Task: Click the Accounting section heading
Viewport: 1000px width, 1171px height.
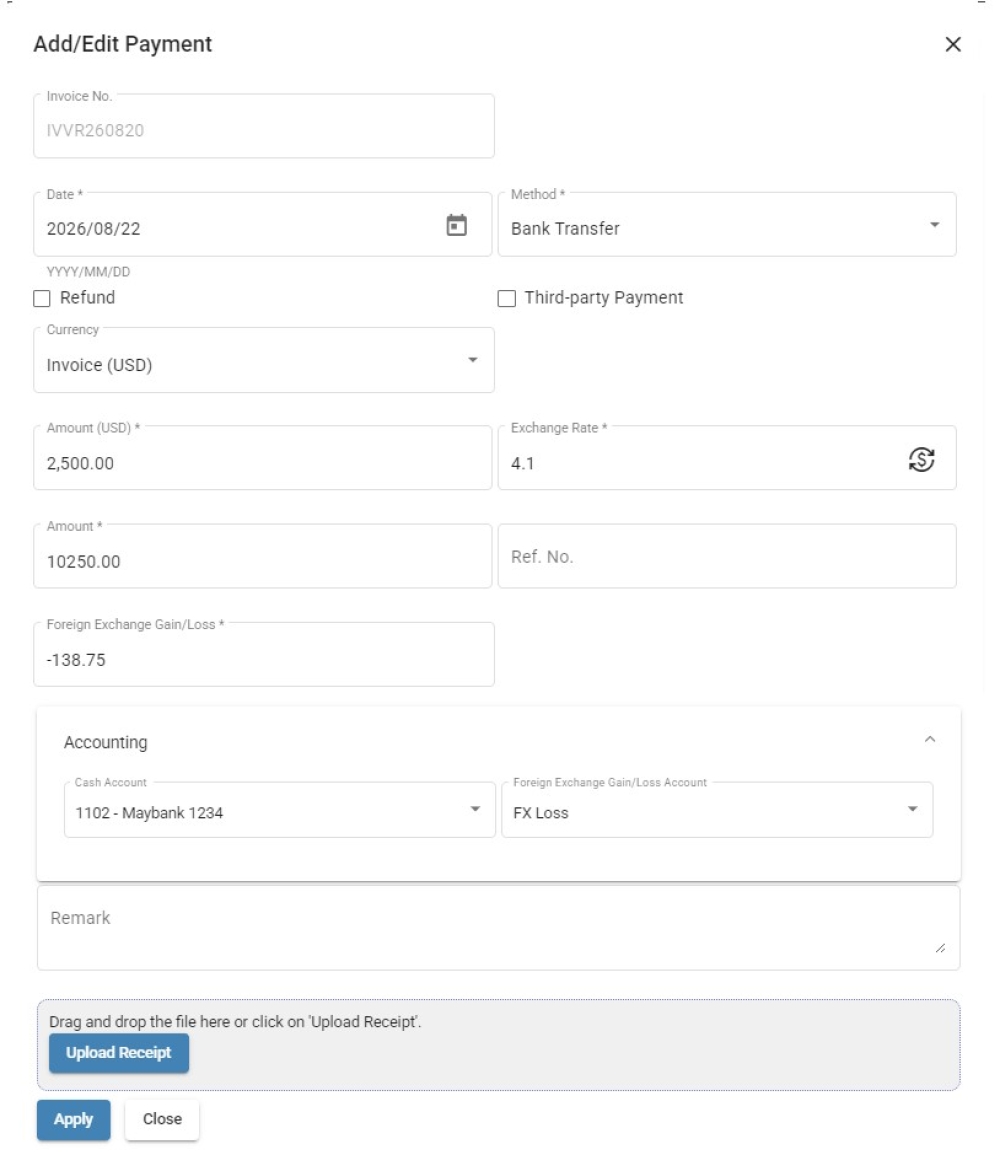Action: pos(105,742)
